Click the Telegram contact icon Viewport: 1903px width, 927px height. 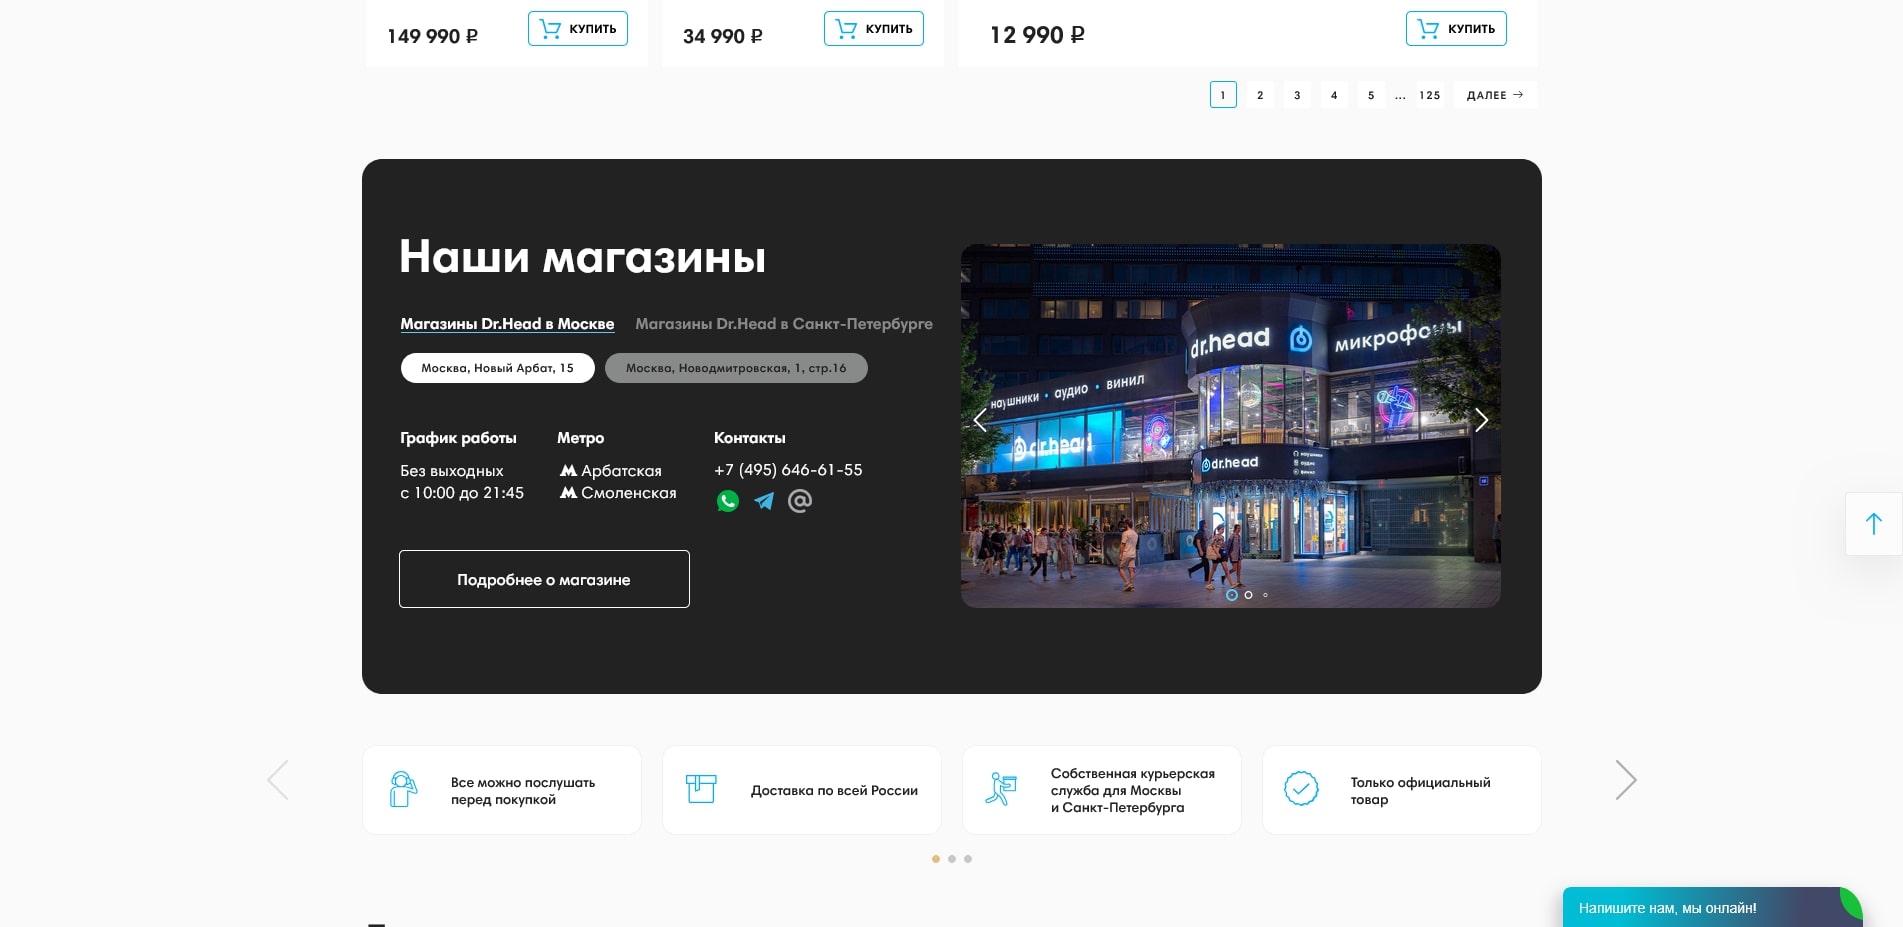pyautogui.click(x=764, y=501)
